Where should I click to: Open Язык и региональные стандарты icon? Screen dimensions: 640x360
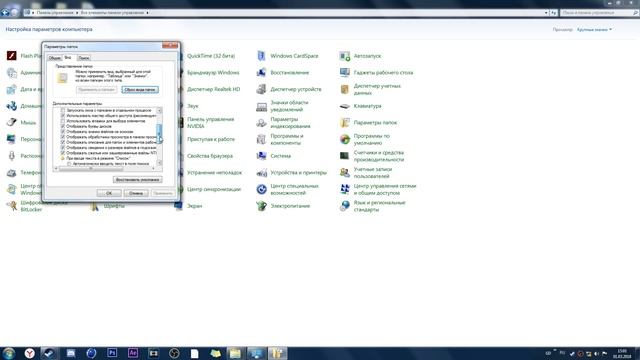(345, 206)
